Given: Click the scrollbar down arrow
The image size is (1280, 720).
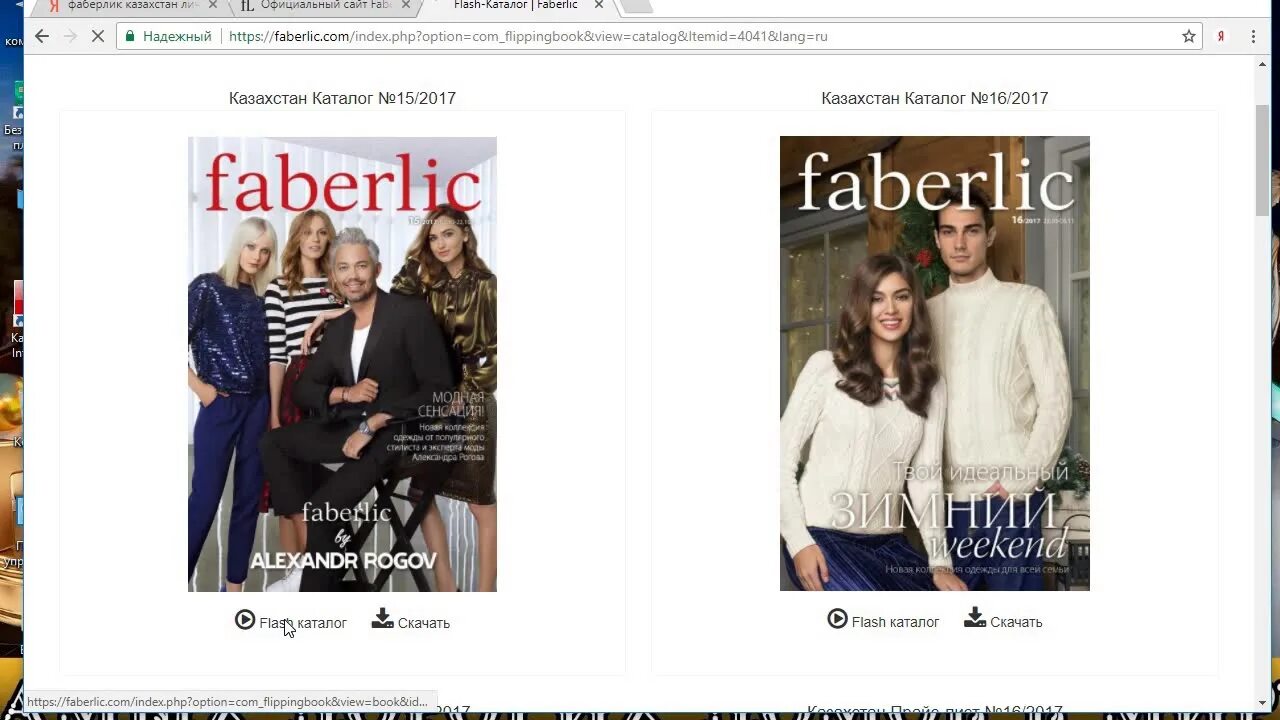Looking at the screenshot, I should [1262, 703].
